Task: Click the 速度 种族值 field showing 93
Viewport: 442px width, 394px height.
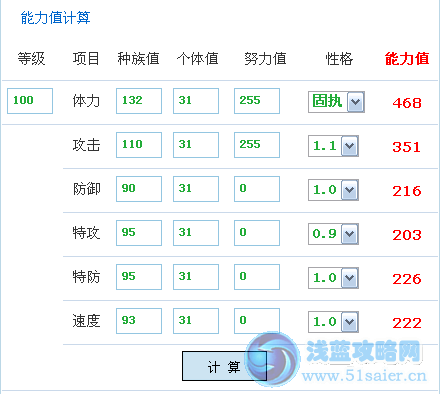Action: point(139,321)
